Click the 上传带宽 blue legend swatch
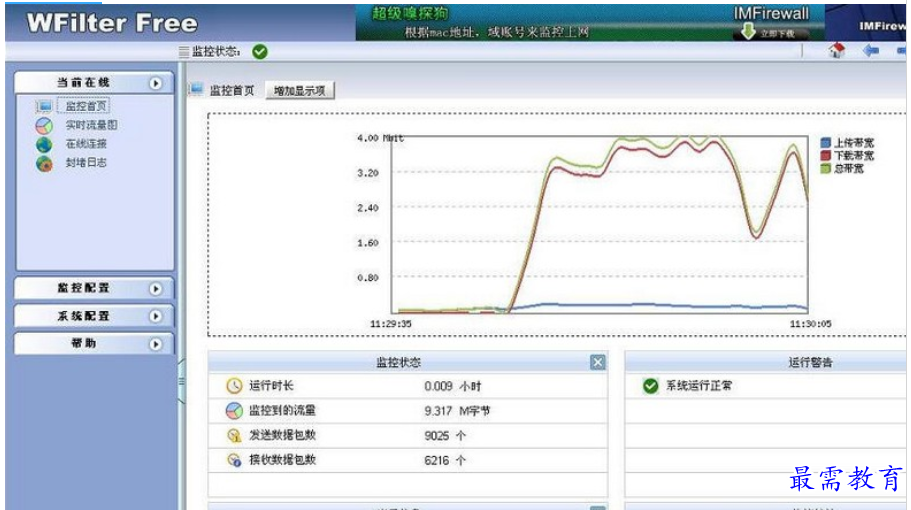 [826, 142]
